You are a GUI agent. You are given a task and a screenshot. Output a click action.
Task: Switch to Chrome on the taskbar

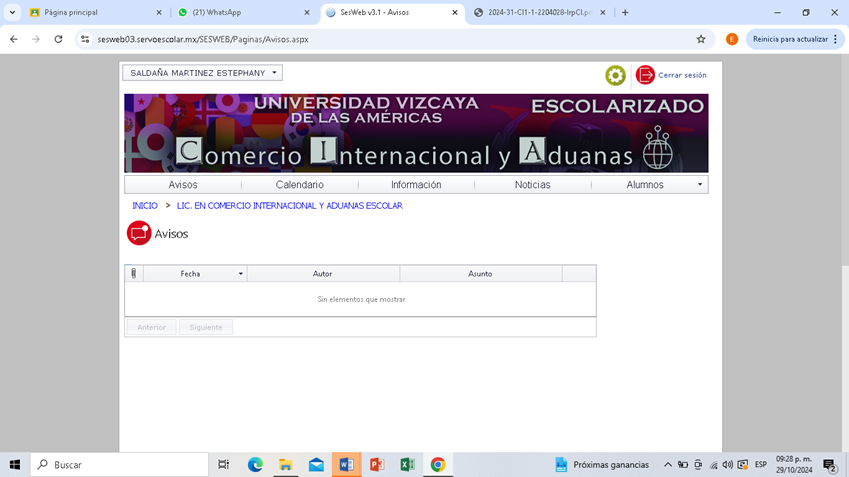(x=437, y=465)
